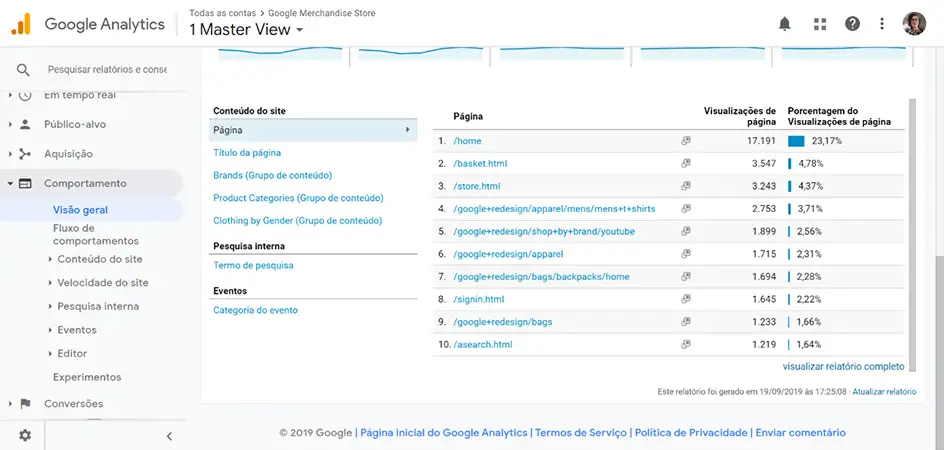Open /home page in new window icon
Viewport: 944px width, 450px height.
click(x=685, y=140)
